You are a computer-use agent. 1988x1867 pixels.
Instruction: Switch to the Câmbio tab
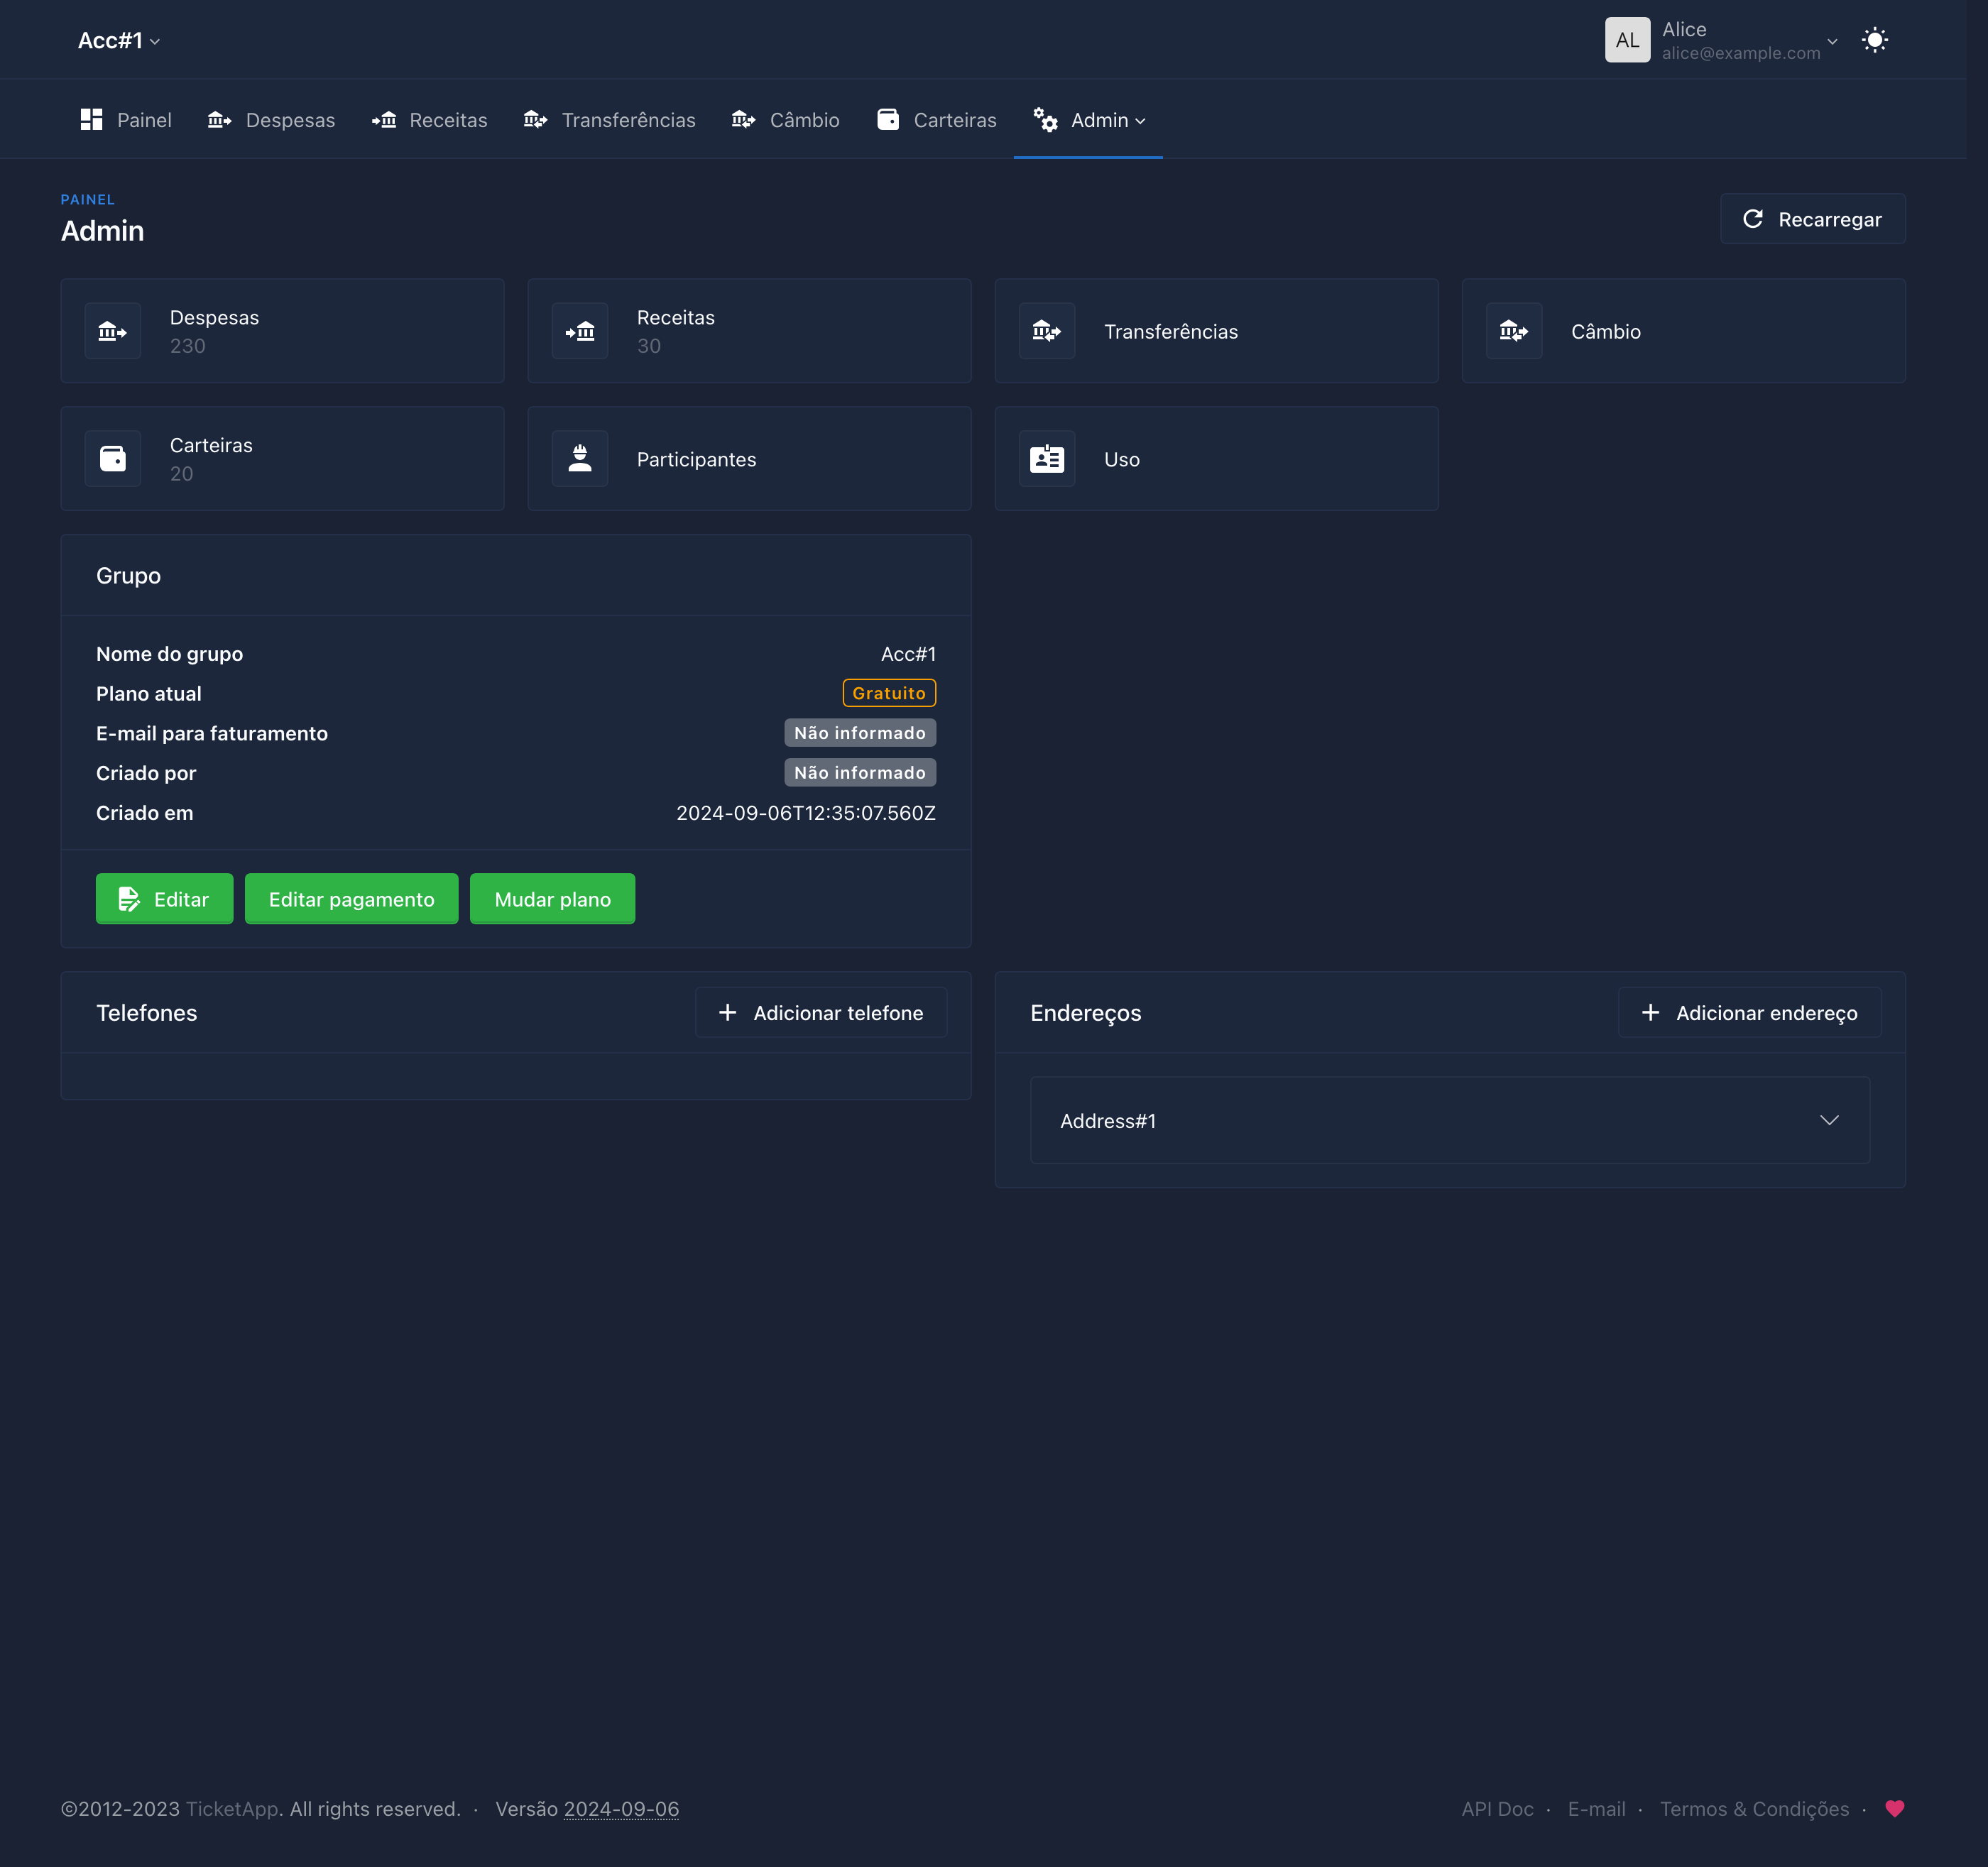tap(785, 120)
